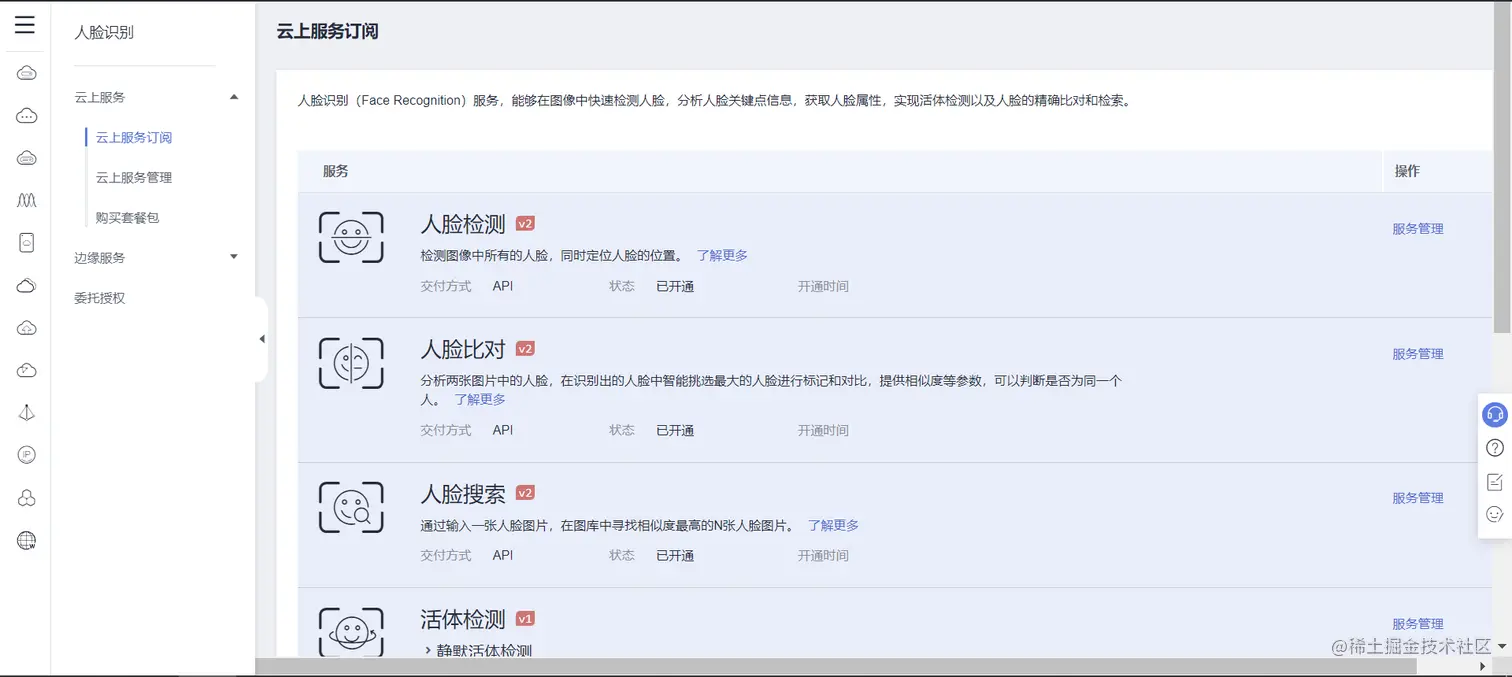Image resolution: width=1512 pixels, height=677 pixels.
Task: Open 服务管理 for 人脸搜索
Action: (x=1418, y=498)
